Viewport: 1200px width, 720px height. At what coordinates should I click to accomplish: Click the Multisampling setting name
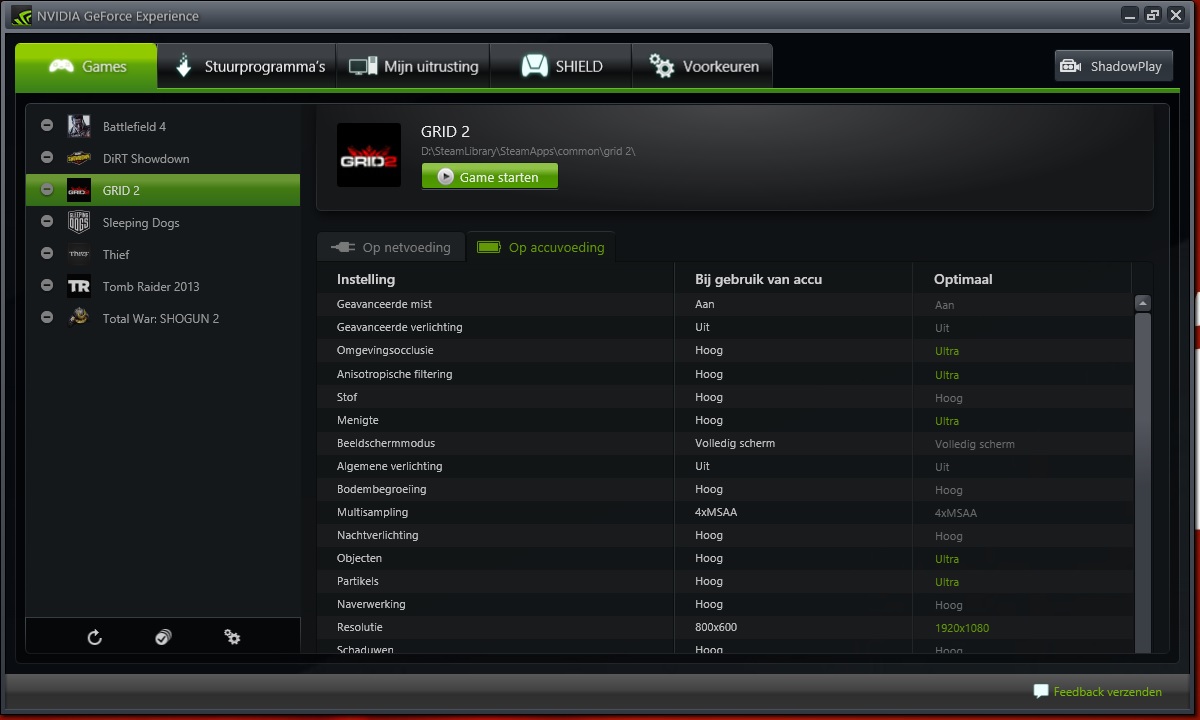coord(372,512)
